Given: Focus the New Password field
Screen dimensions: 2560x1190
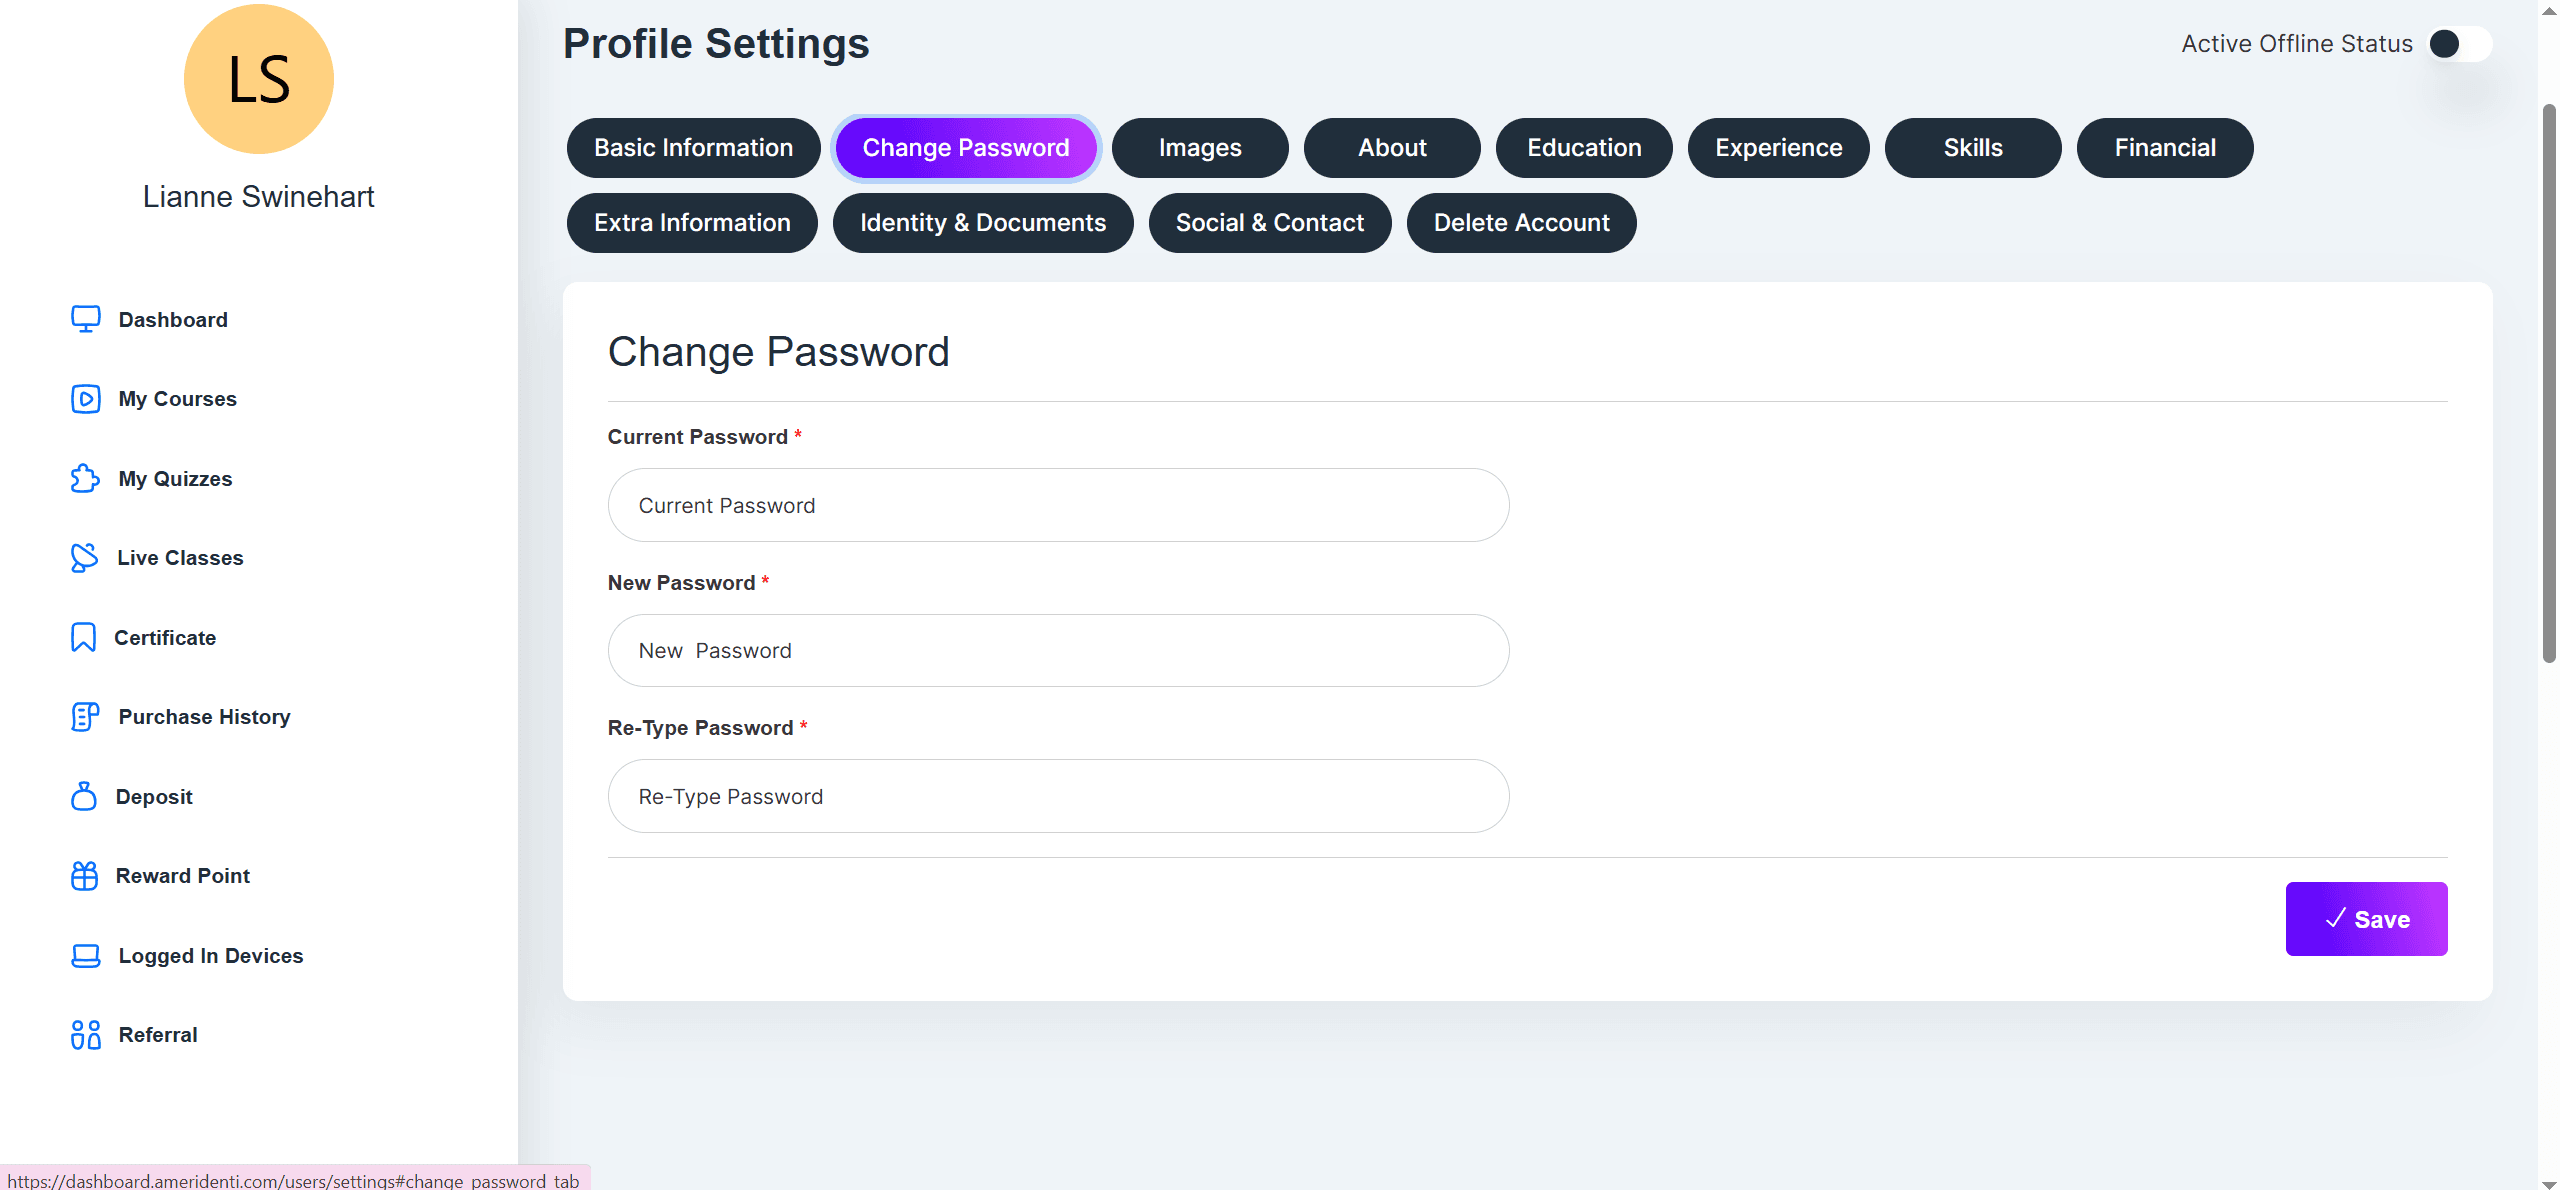Looking at the screenshot, I should pyautogui.click(x=1059, y=650).
